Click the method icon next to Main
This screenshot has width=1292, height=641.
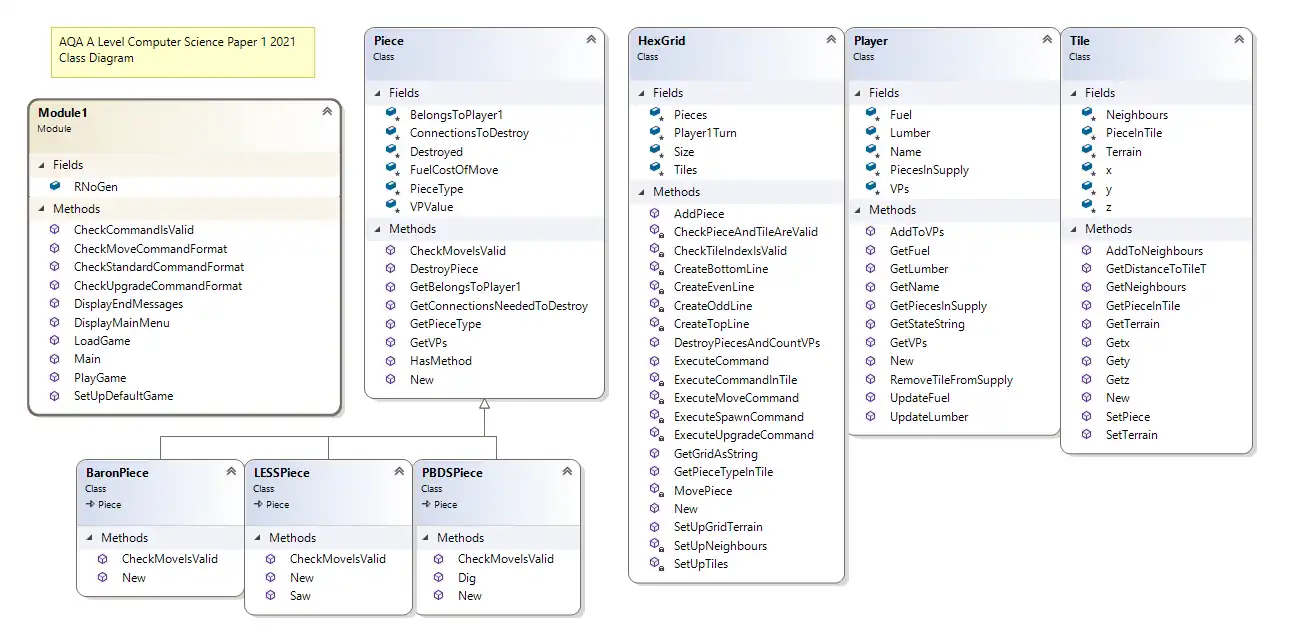tap(52, 359)
